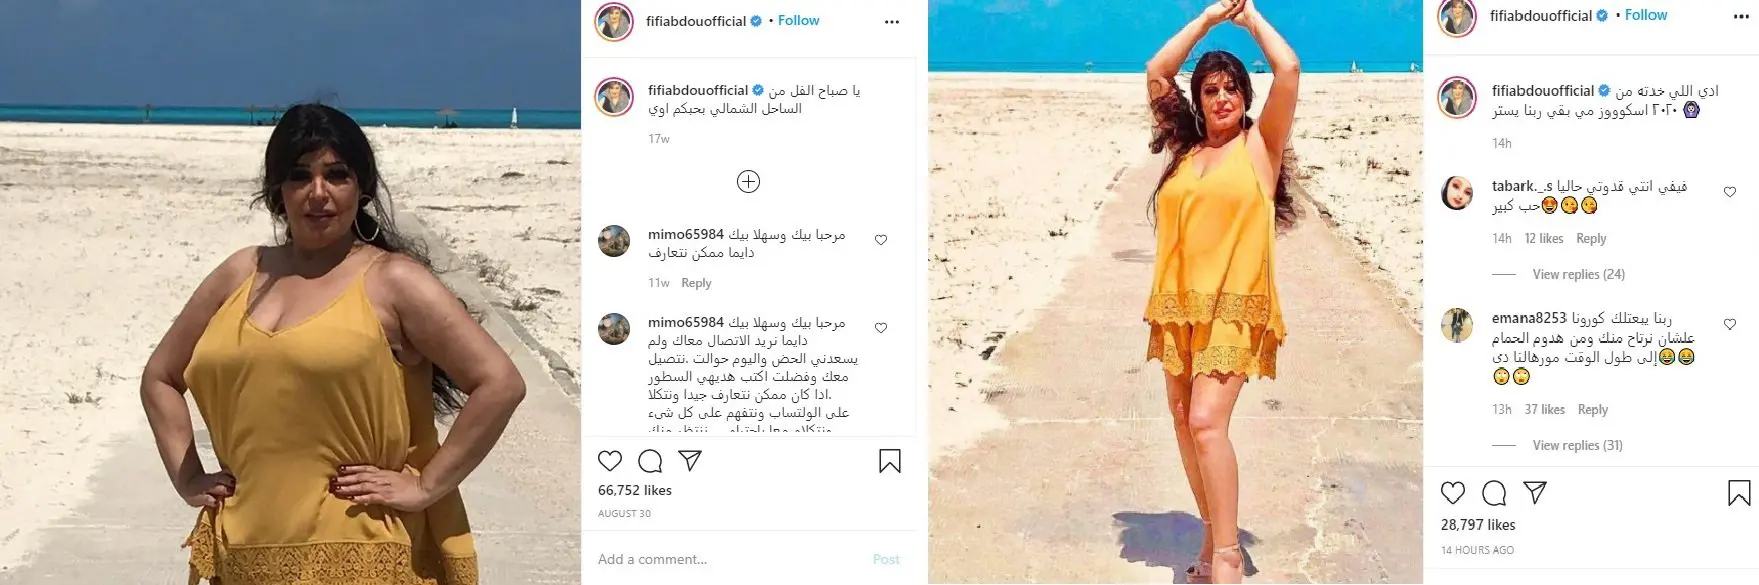Expand View replies (24)
1759x585 pixels.
click(x=1578, y=274)
